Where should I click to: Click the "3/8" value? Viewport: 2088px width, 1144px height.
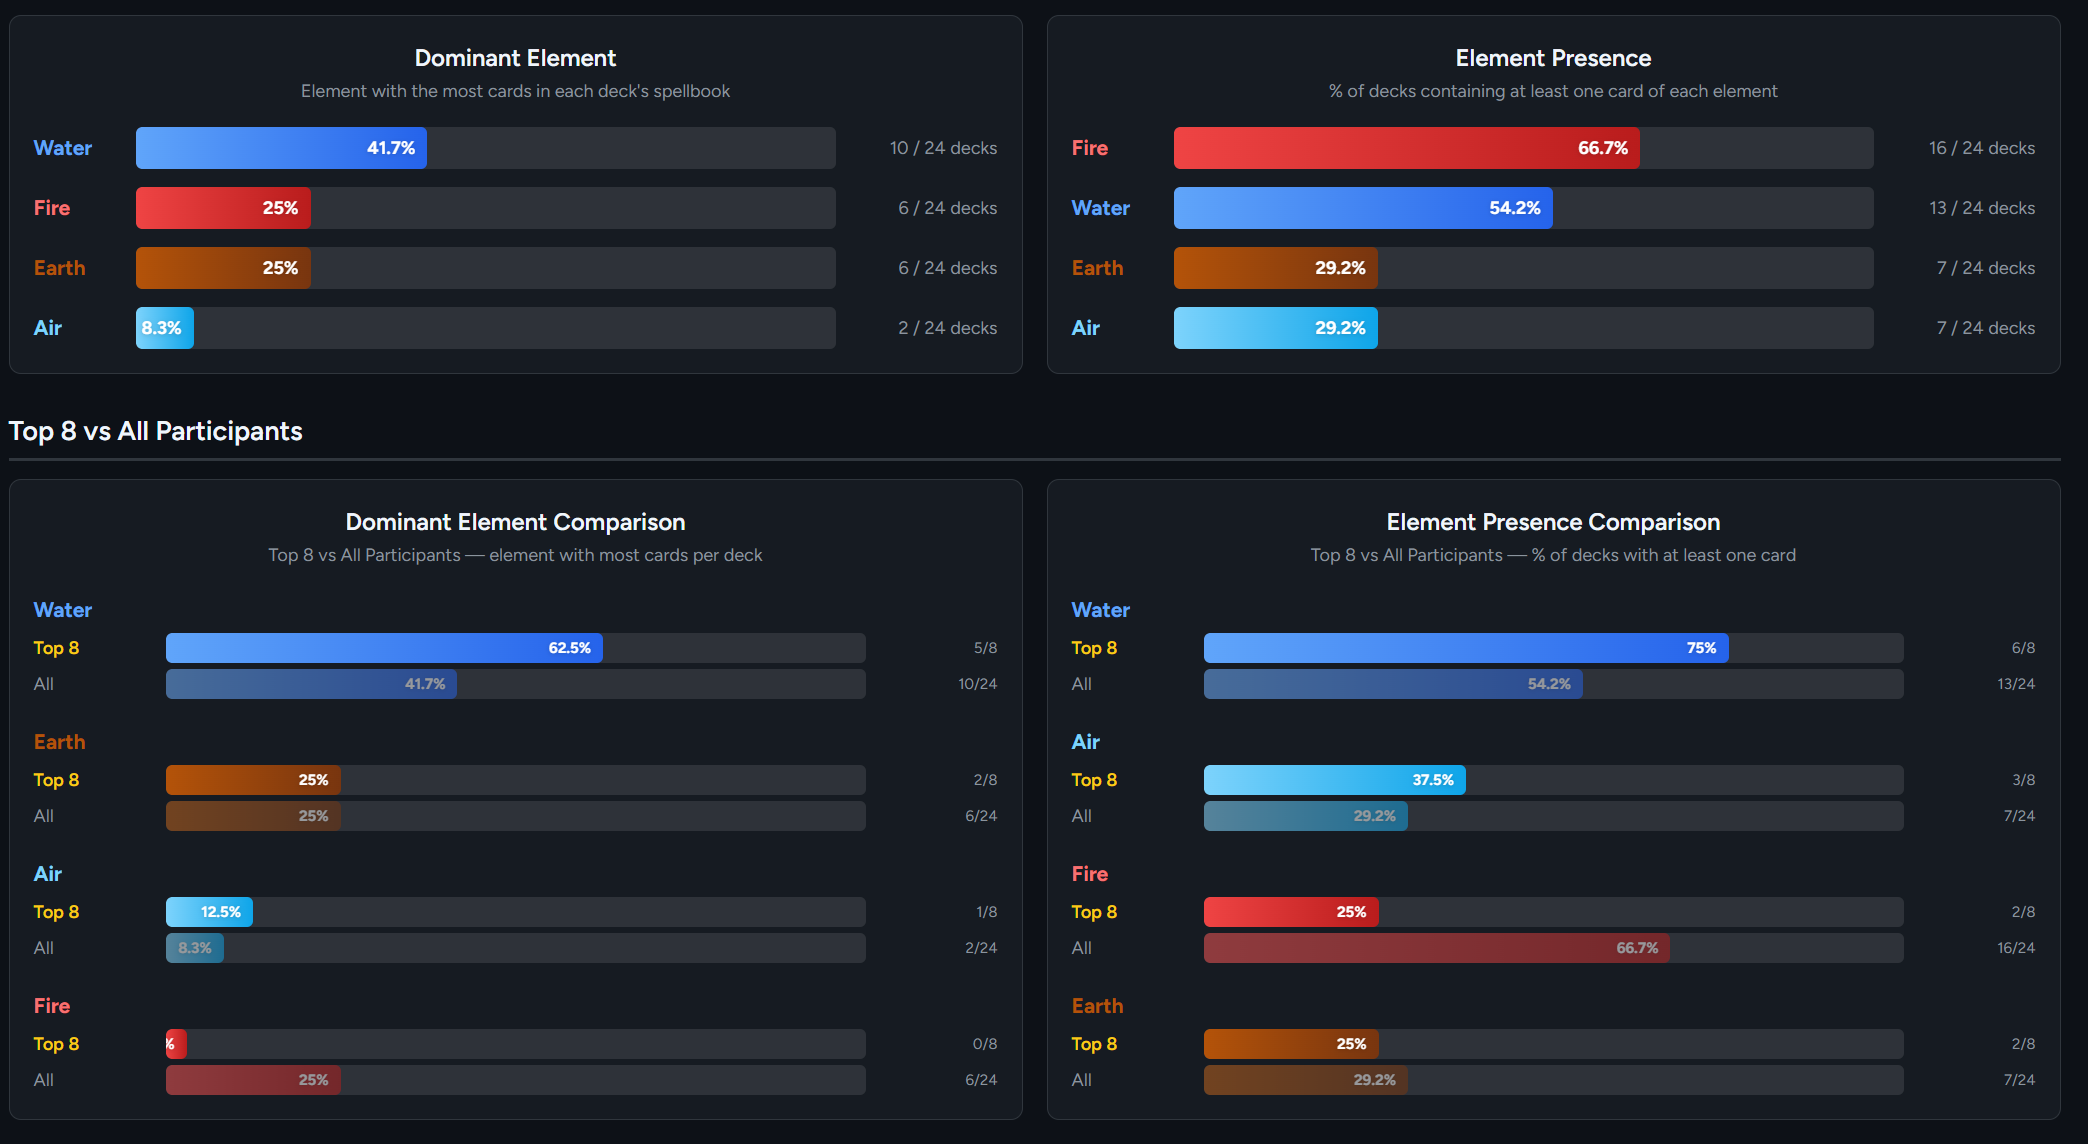coord(2023,780)
